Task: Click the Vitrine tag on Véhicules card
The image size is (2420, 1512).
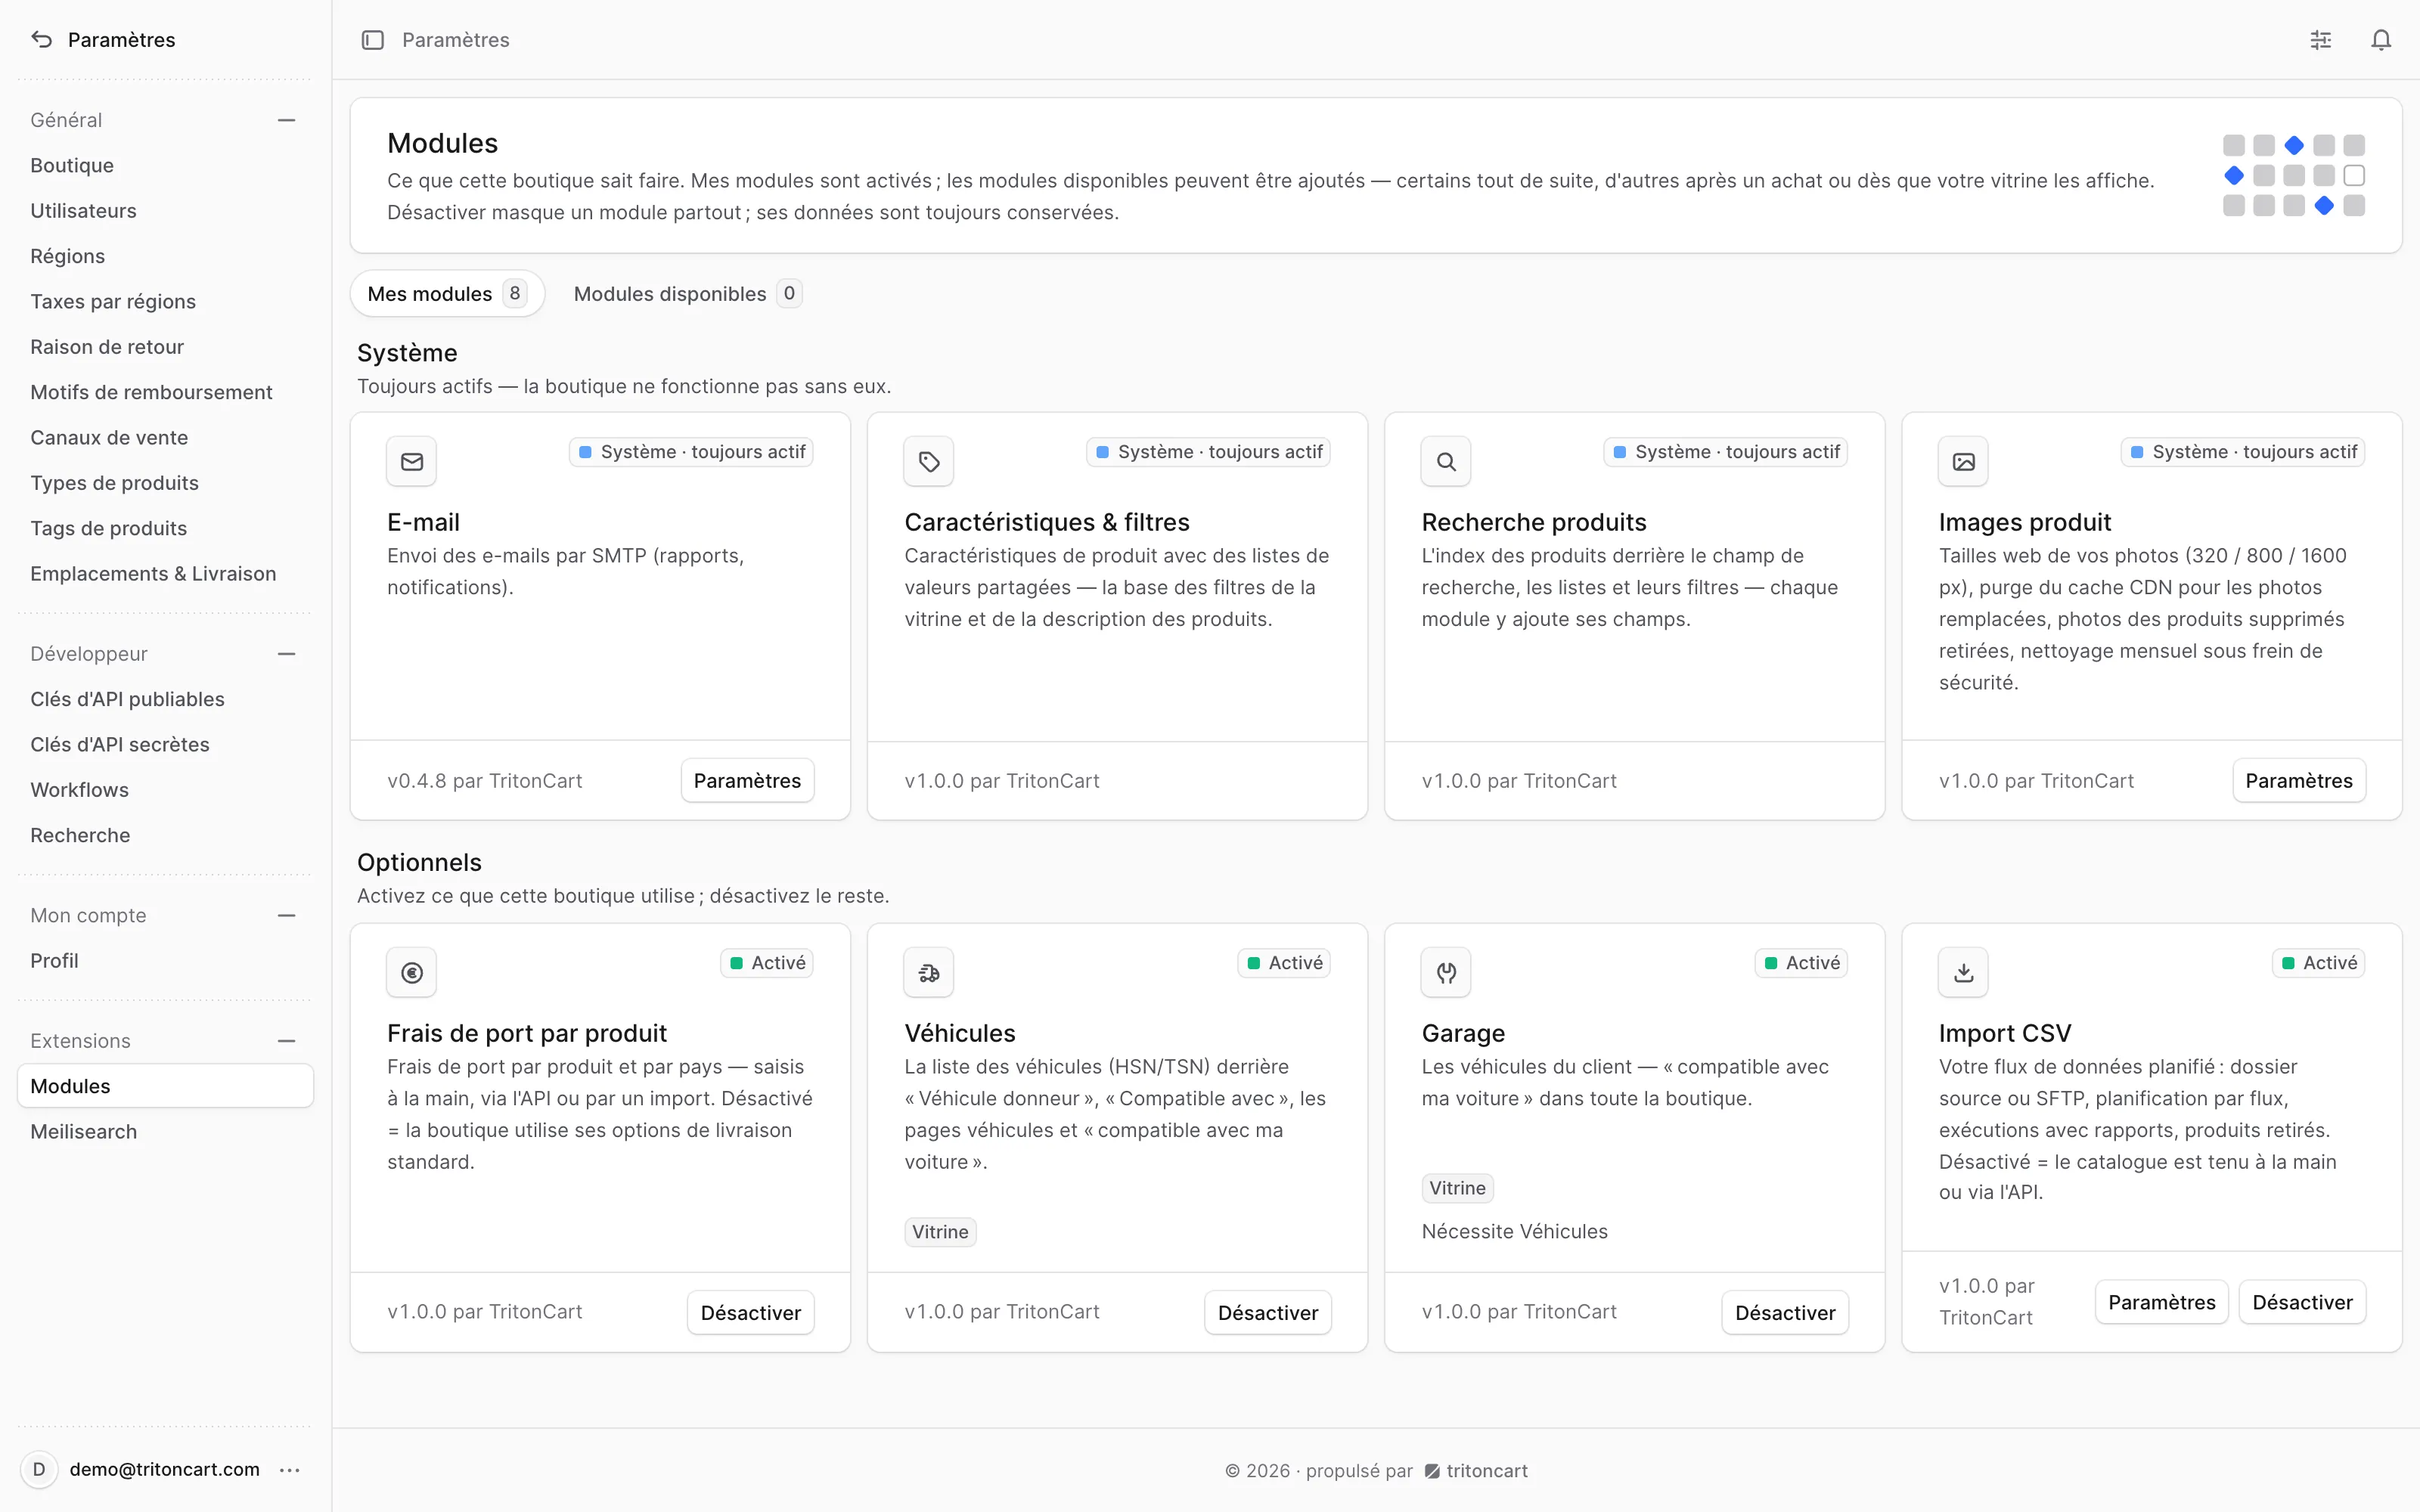Action: coord(940,1231)
